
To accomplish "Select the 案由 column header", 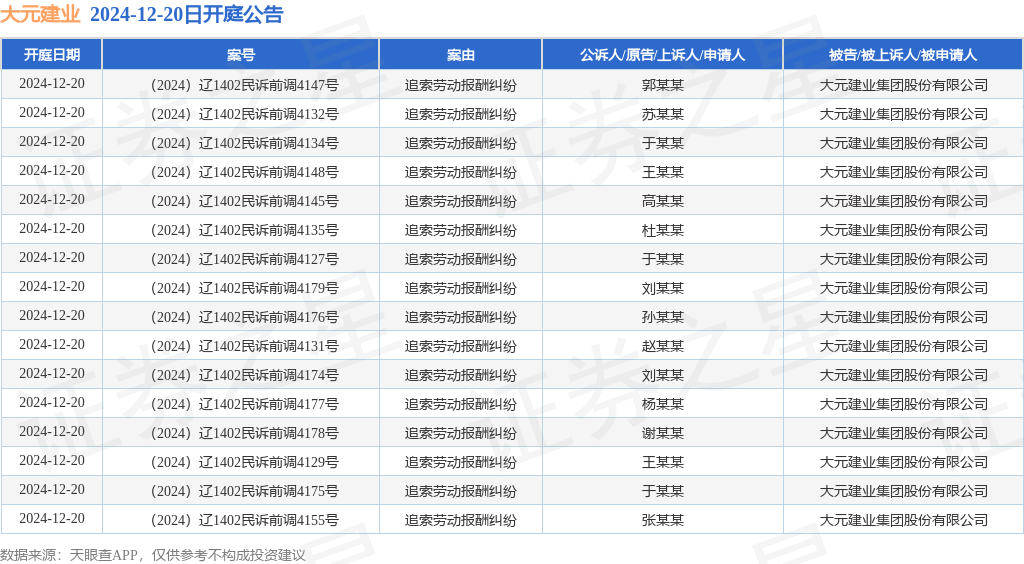I will (x=460, y=55).
